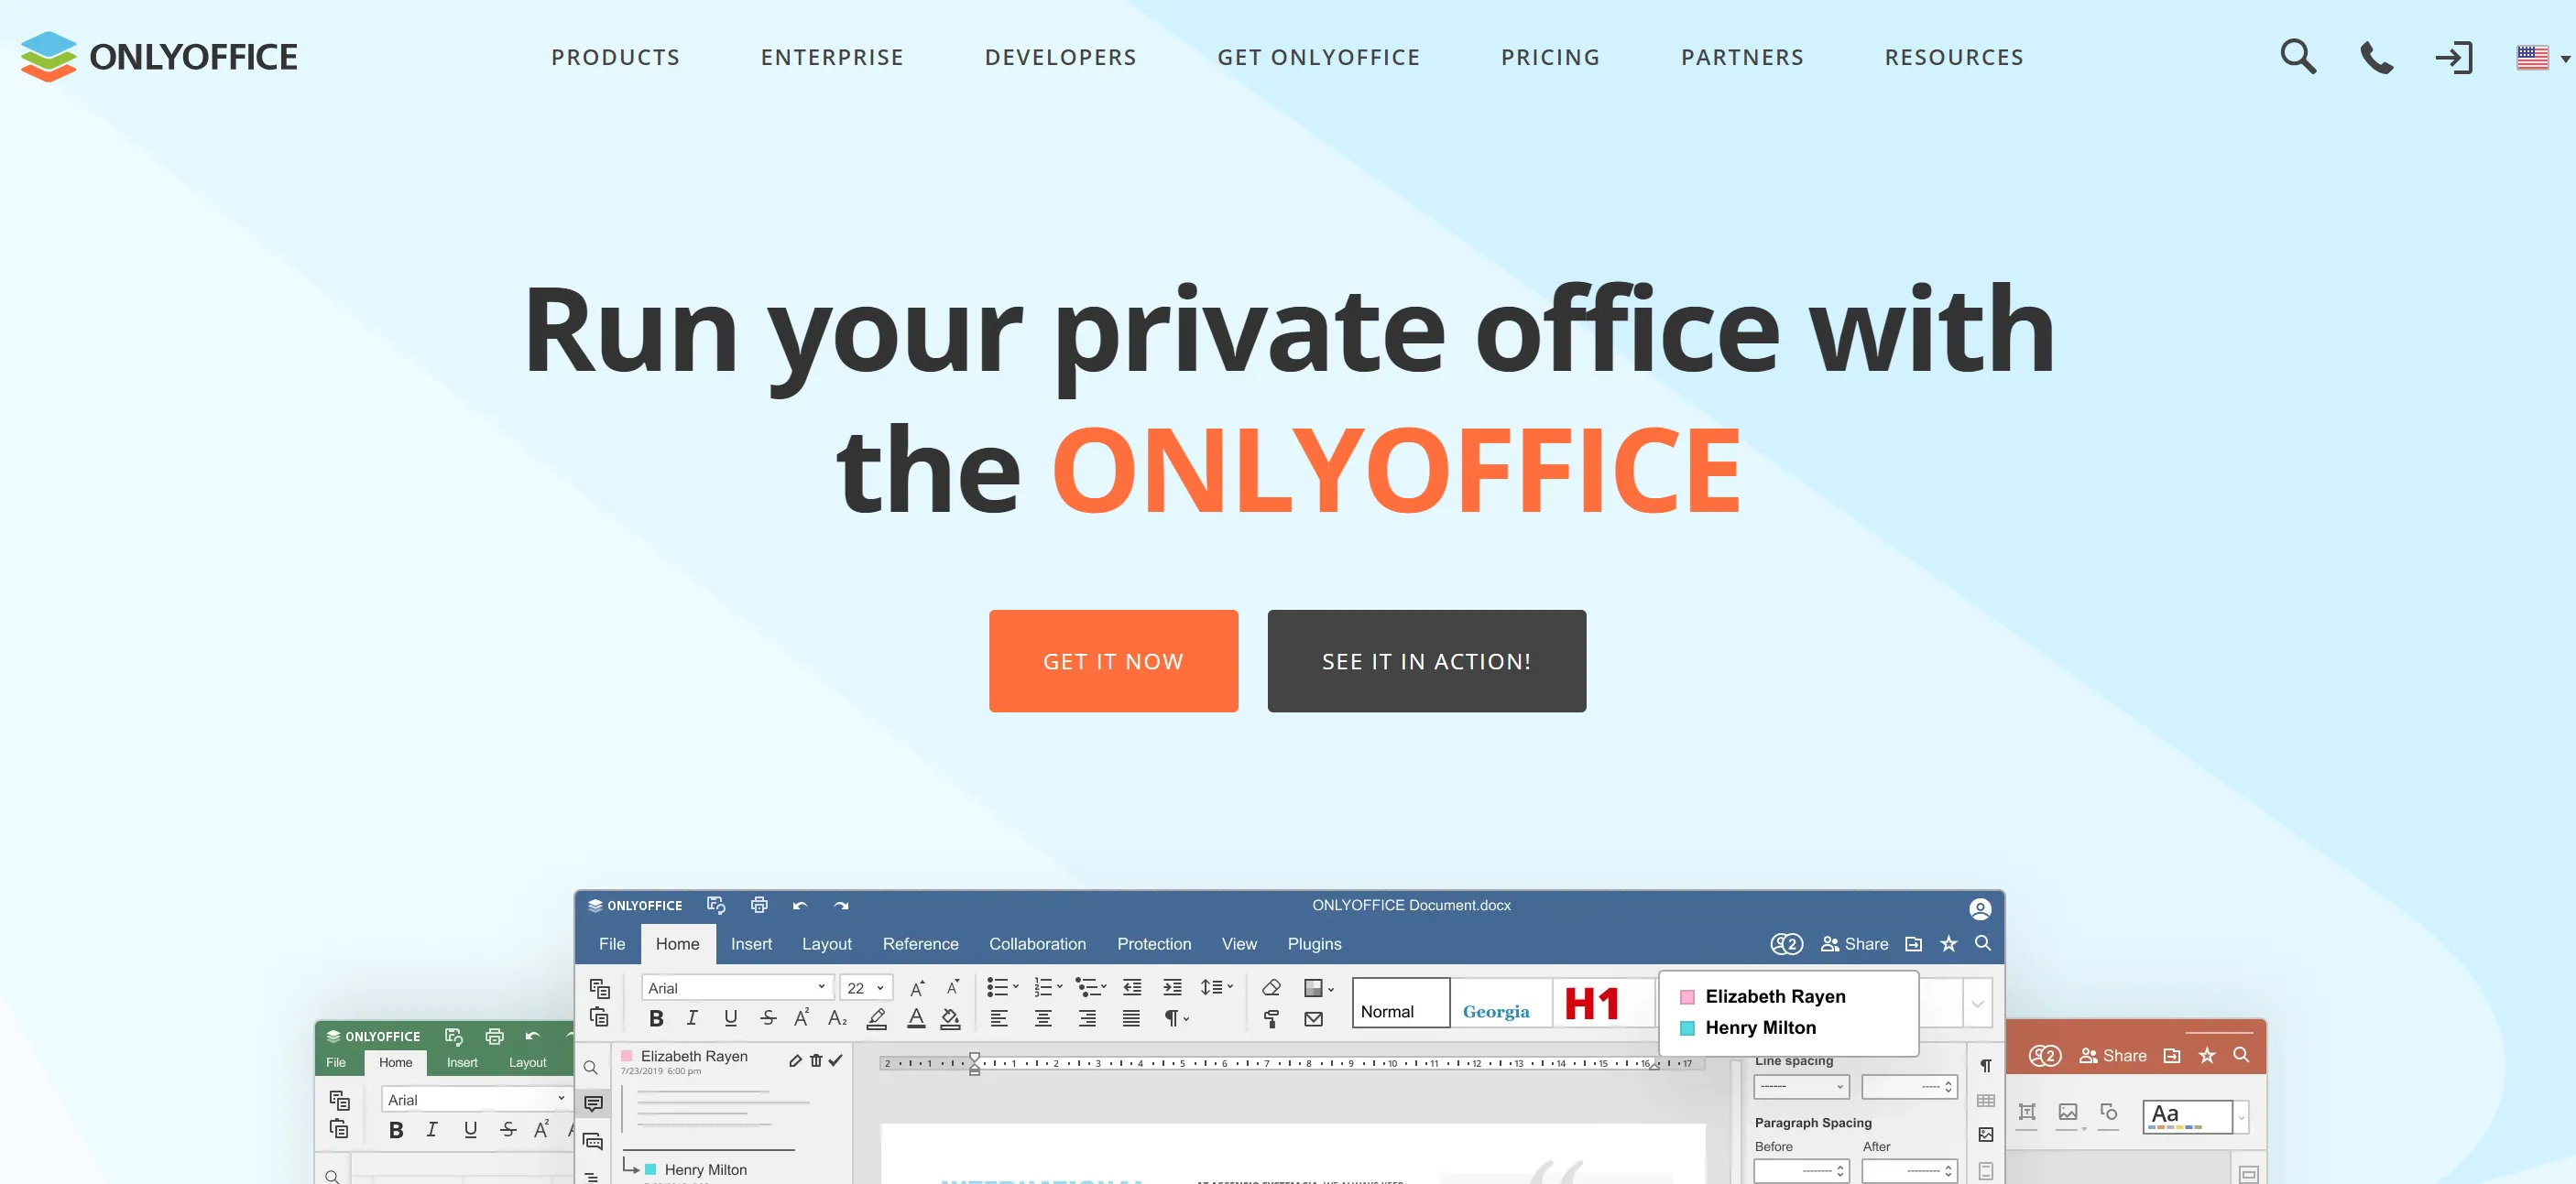Click the GET IT NOW button
The width and height of the screenshot is (2576, 1184).
pos(1114,660)
